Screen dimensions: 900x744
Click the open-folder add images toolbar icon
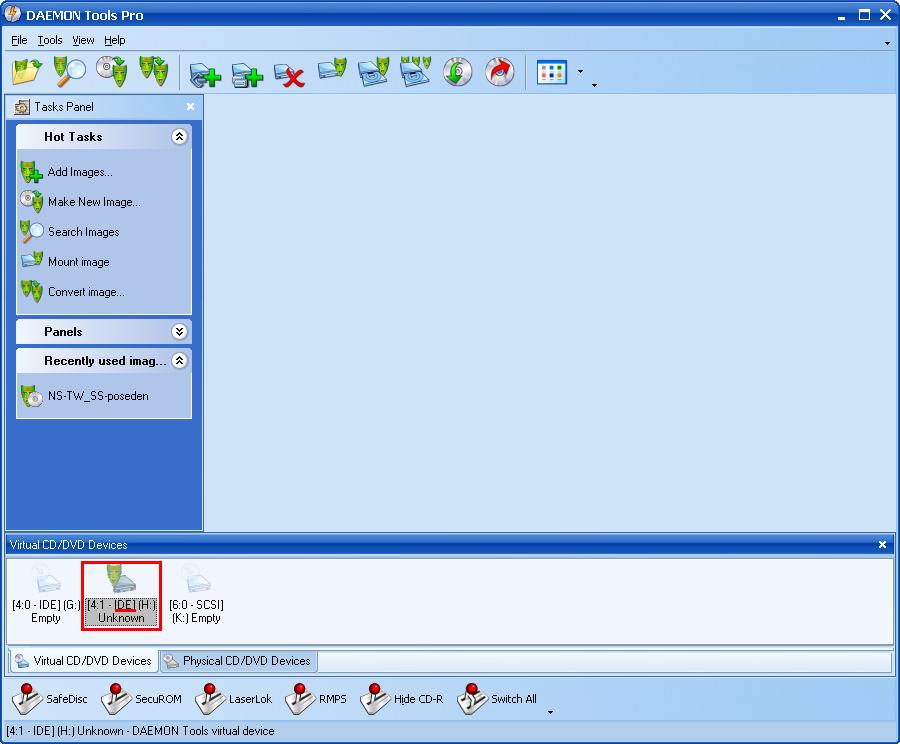(x=27, y=72)
